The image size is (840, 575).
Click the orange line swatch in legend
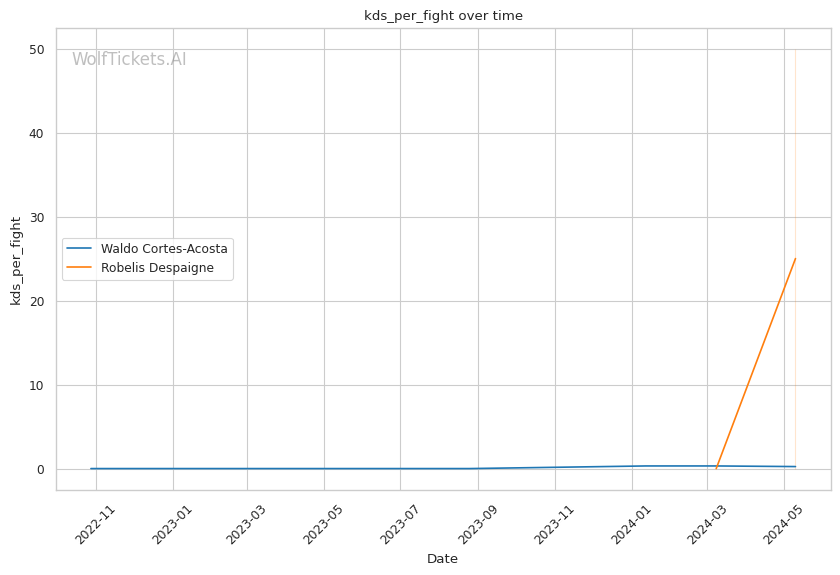coord(80,268)
